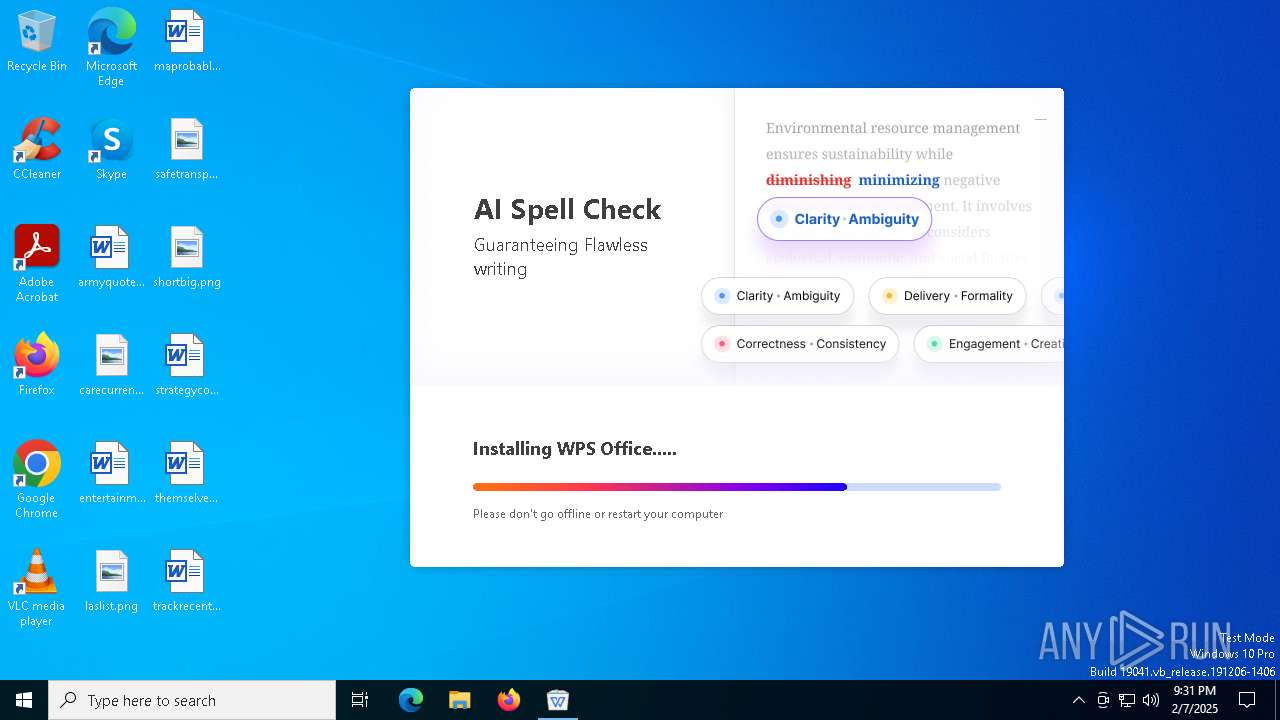Click the "Installing WPS Office....." status text

coord(575,449)
